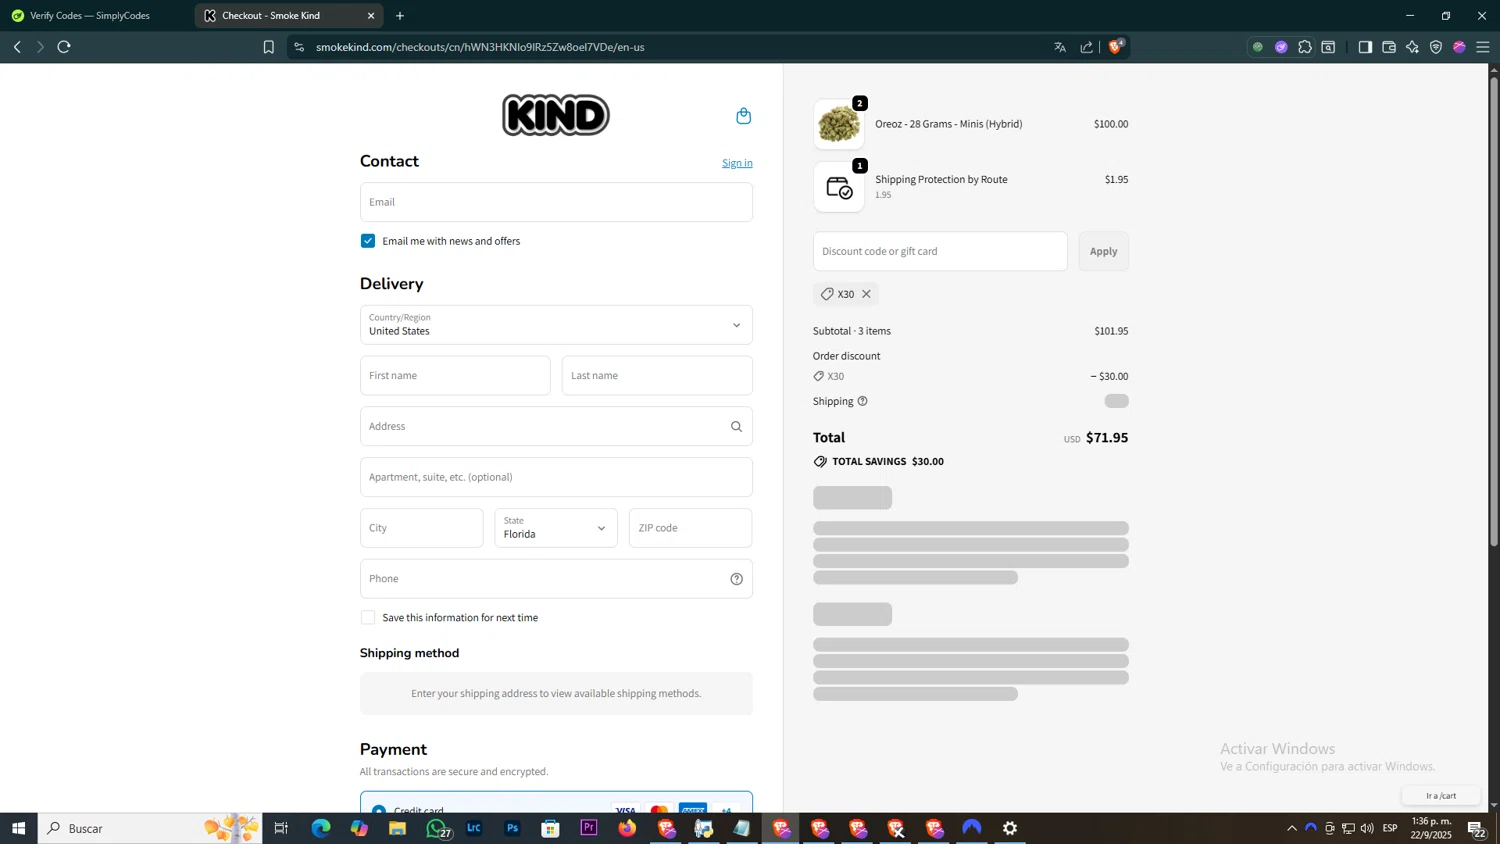Toggle the browser sidebar panel
Viewport: 1500px width, 844px height.
pos(1365,47)
